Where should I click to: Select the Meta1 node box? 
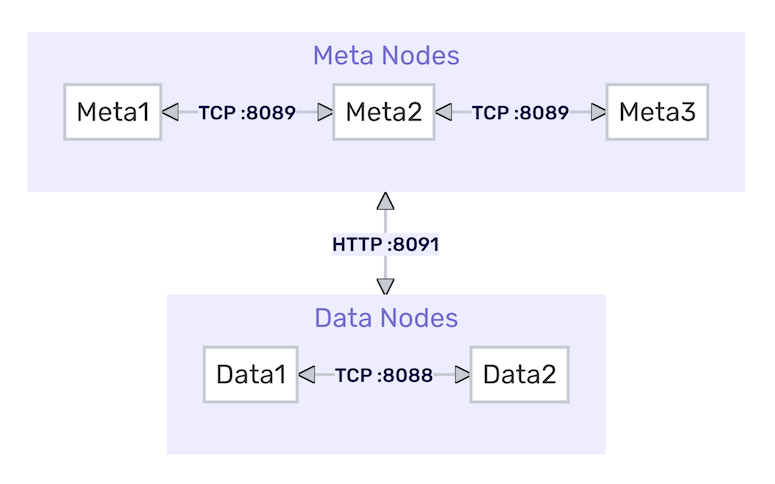[113, 112]
